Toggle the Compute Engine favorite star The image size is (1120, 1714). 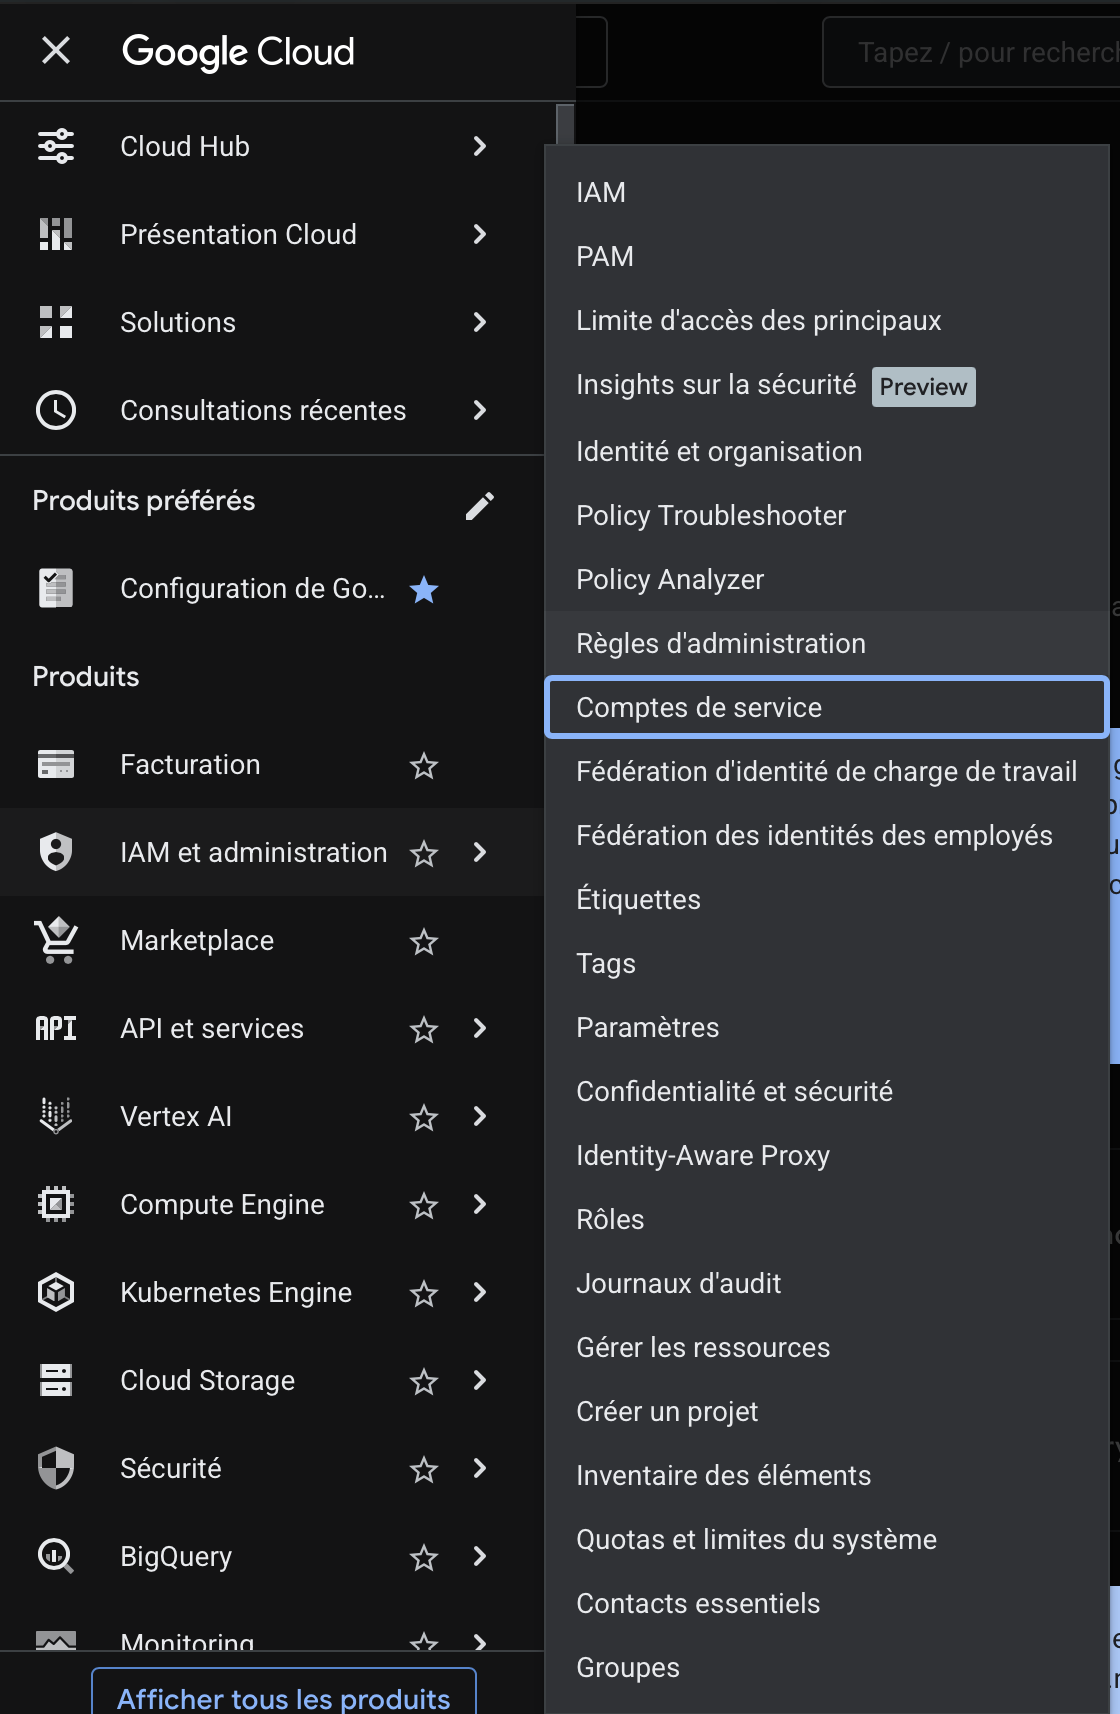[x=424, y=1206]
